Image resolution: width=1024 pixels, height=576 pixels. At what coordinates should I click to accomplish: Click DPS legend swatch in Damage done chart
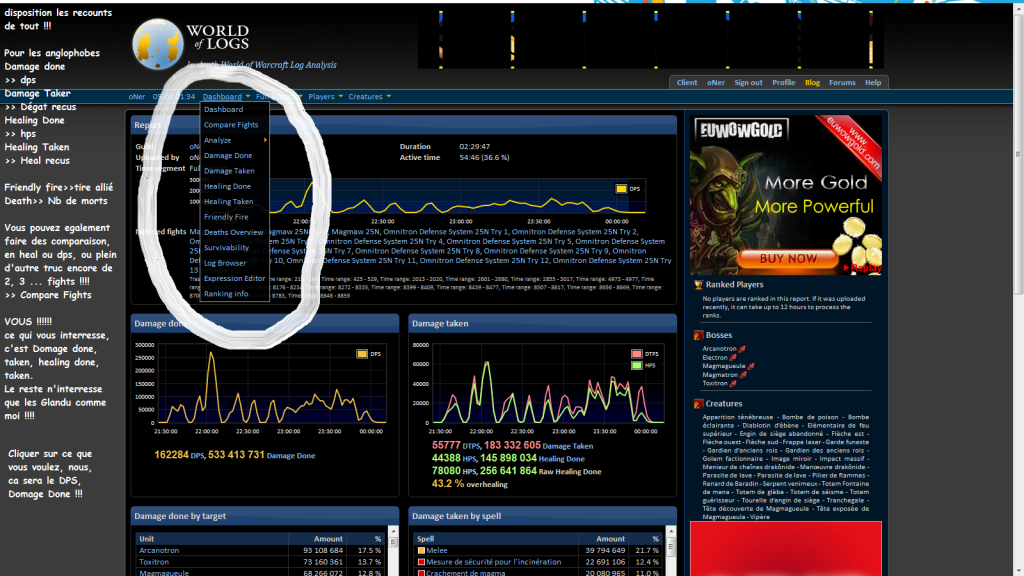pos(362,354)
